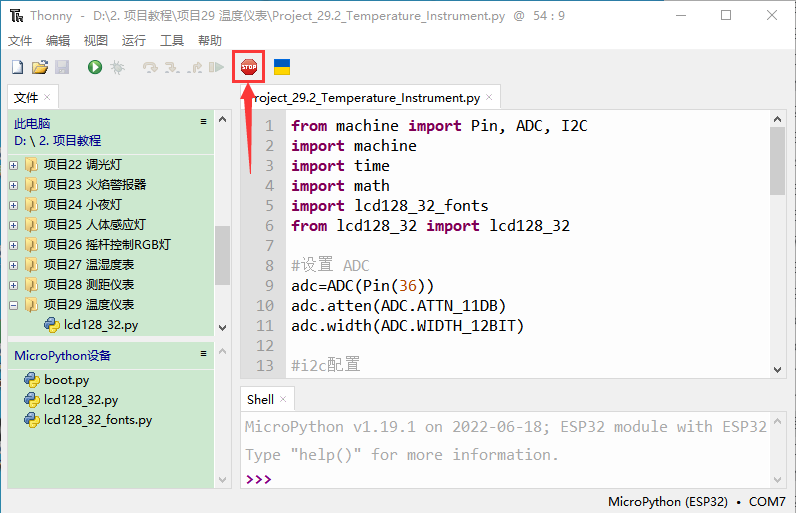Switch to the Shell tab

click(x=260, y=399)
